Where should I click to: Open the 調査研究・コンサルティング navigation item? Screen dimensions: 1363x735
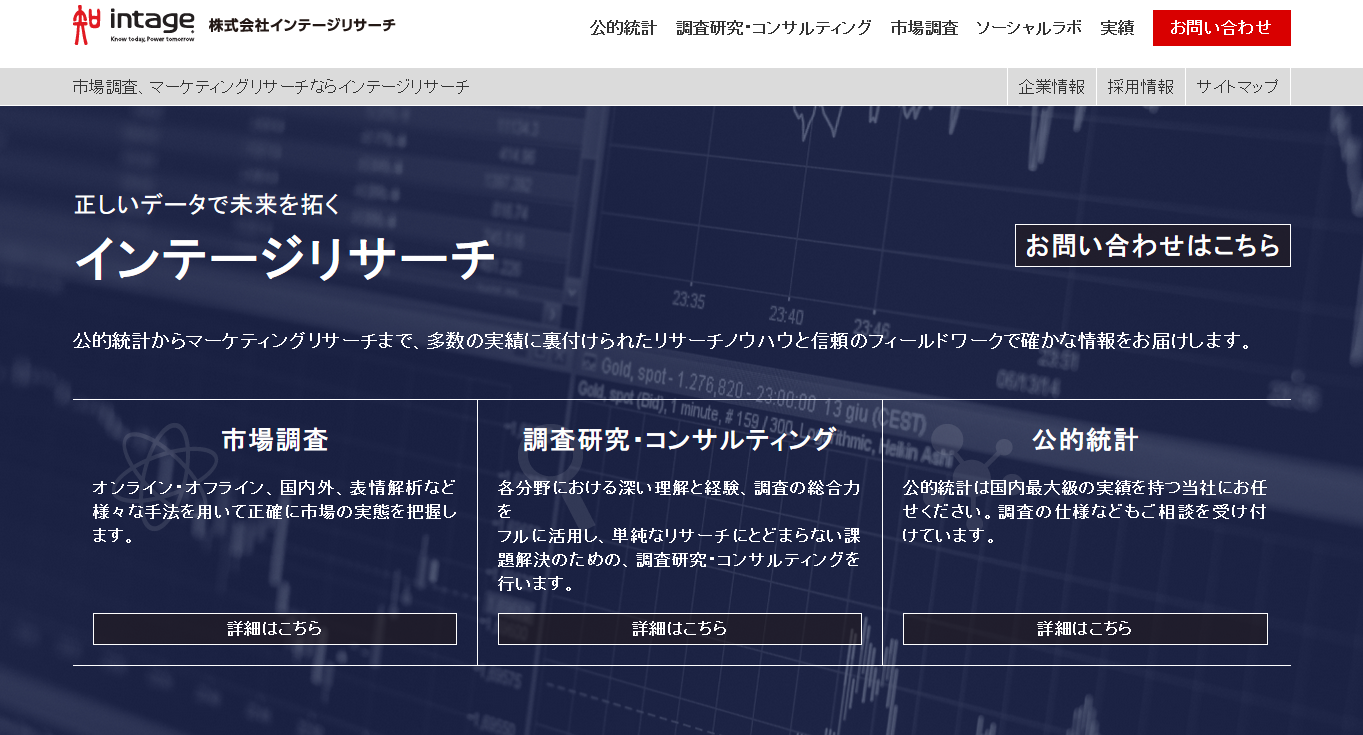(775, 29)
